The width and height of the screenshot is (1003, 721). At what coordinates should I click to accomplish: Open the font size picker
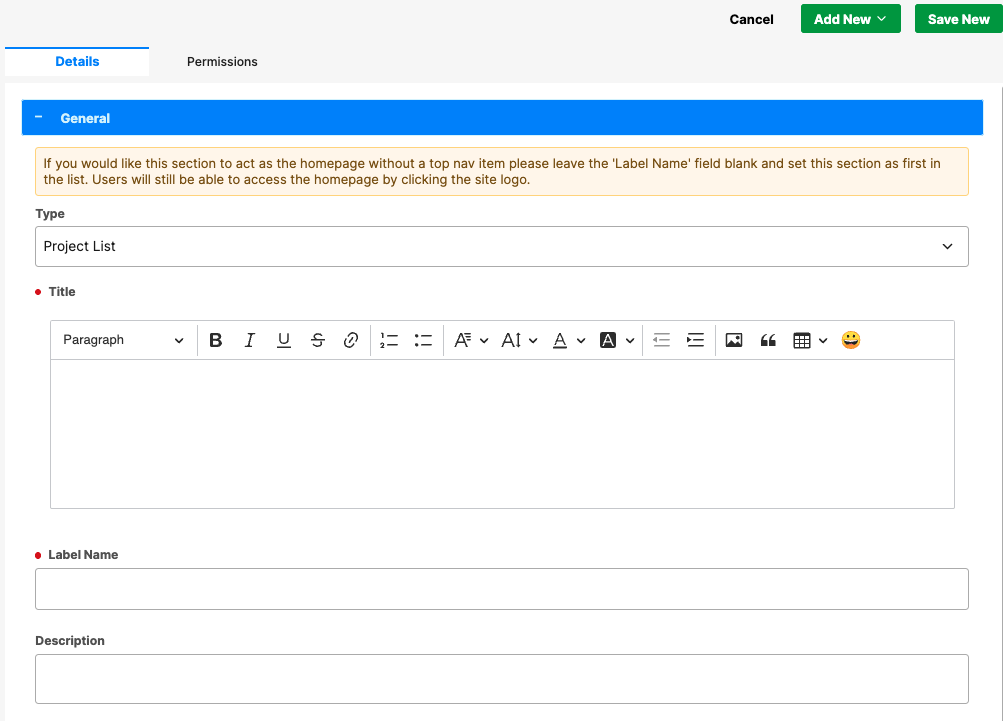511,340
